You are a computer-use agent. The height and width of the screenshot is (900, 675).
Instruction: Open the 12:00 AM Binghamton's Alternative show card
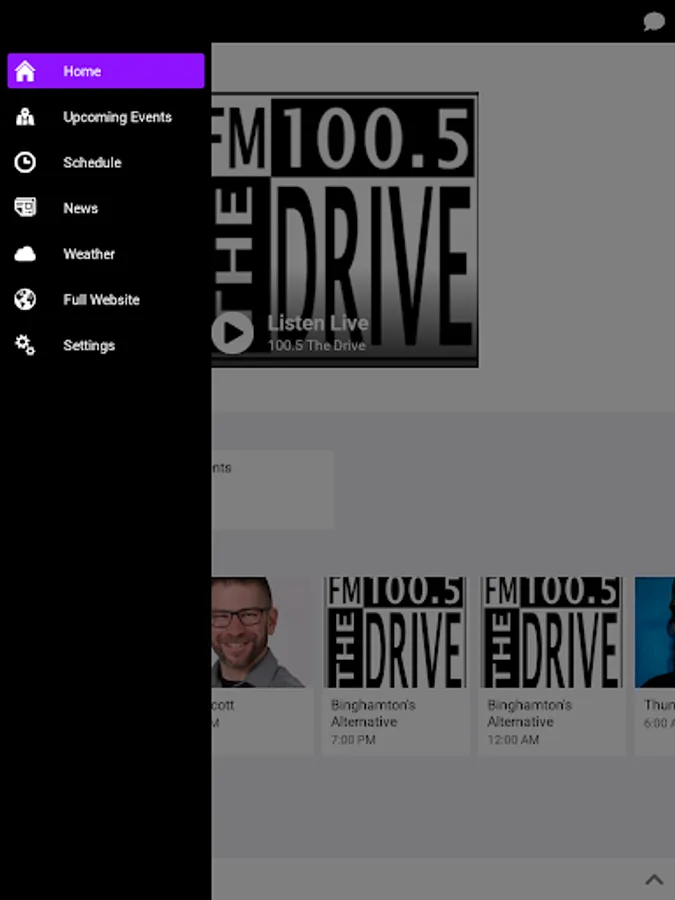pyautogui.click(x=552, y=666)
